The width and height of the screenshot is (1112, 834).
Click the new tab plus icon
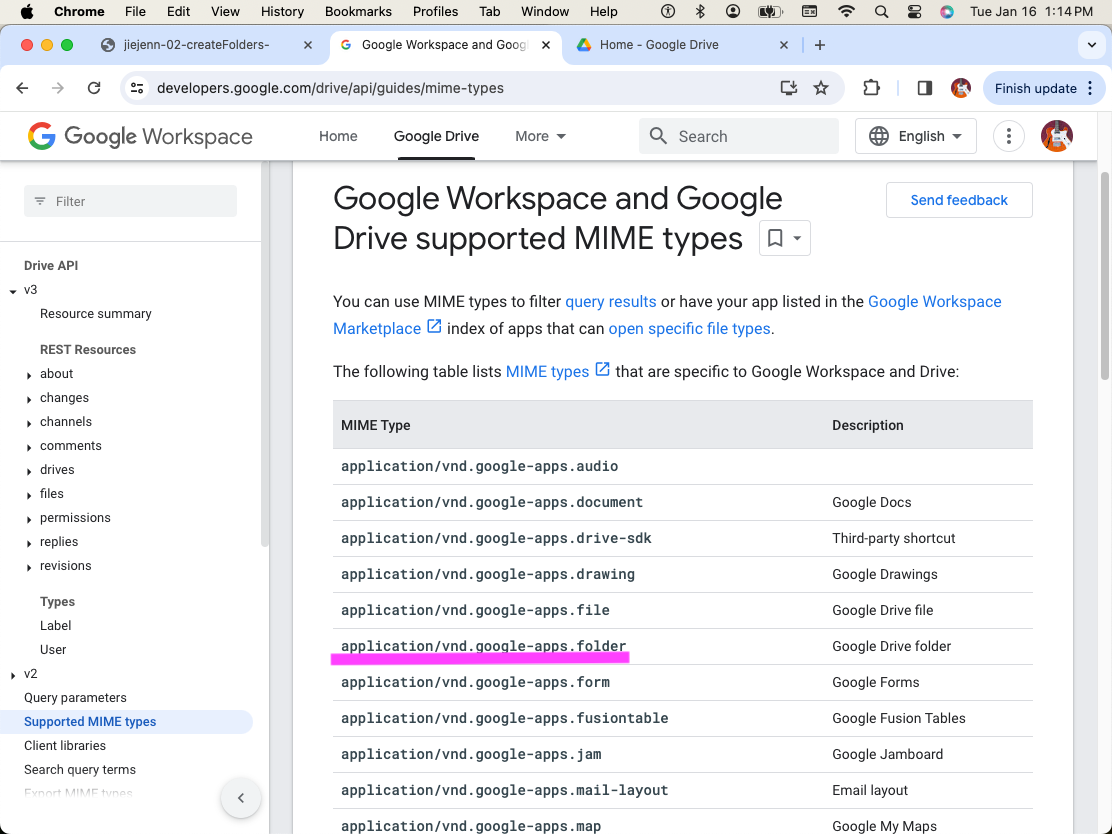click(820, 45)
